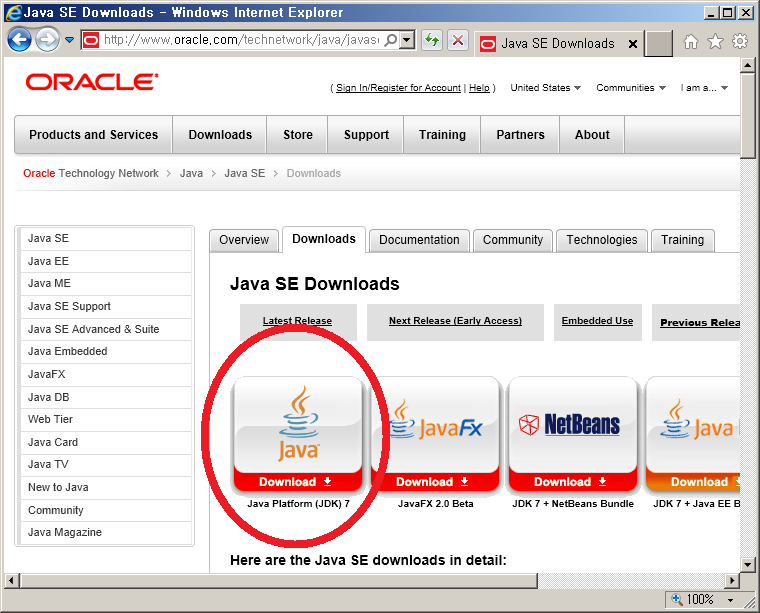Refresh the page with green arrows icon
This screenshot has height=613, width=760.
pyautogui.click(x=432, y=40)
